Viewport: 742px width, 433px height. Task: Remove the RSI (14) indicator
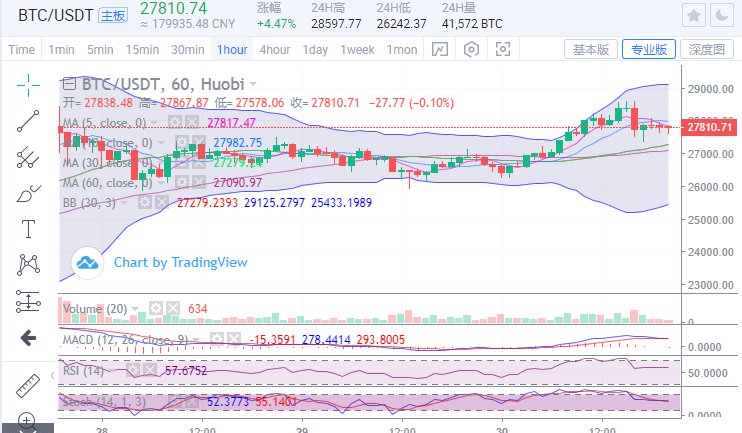[x=150, y=370]
